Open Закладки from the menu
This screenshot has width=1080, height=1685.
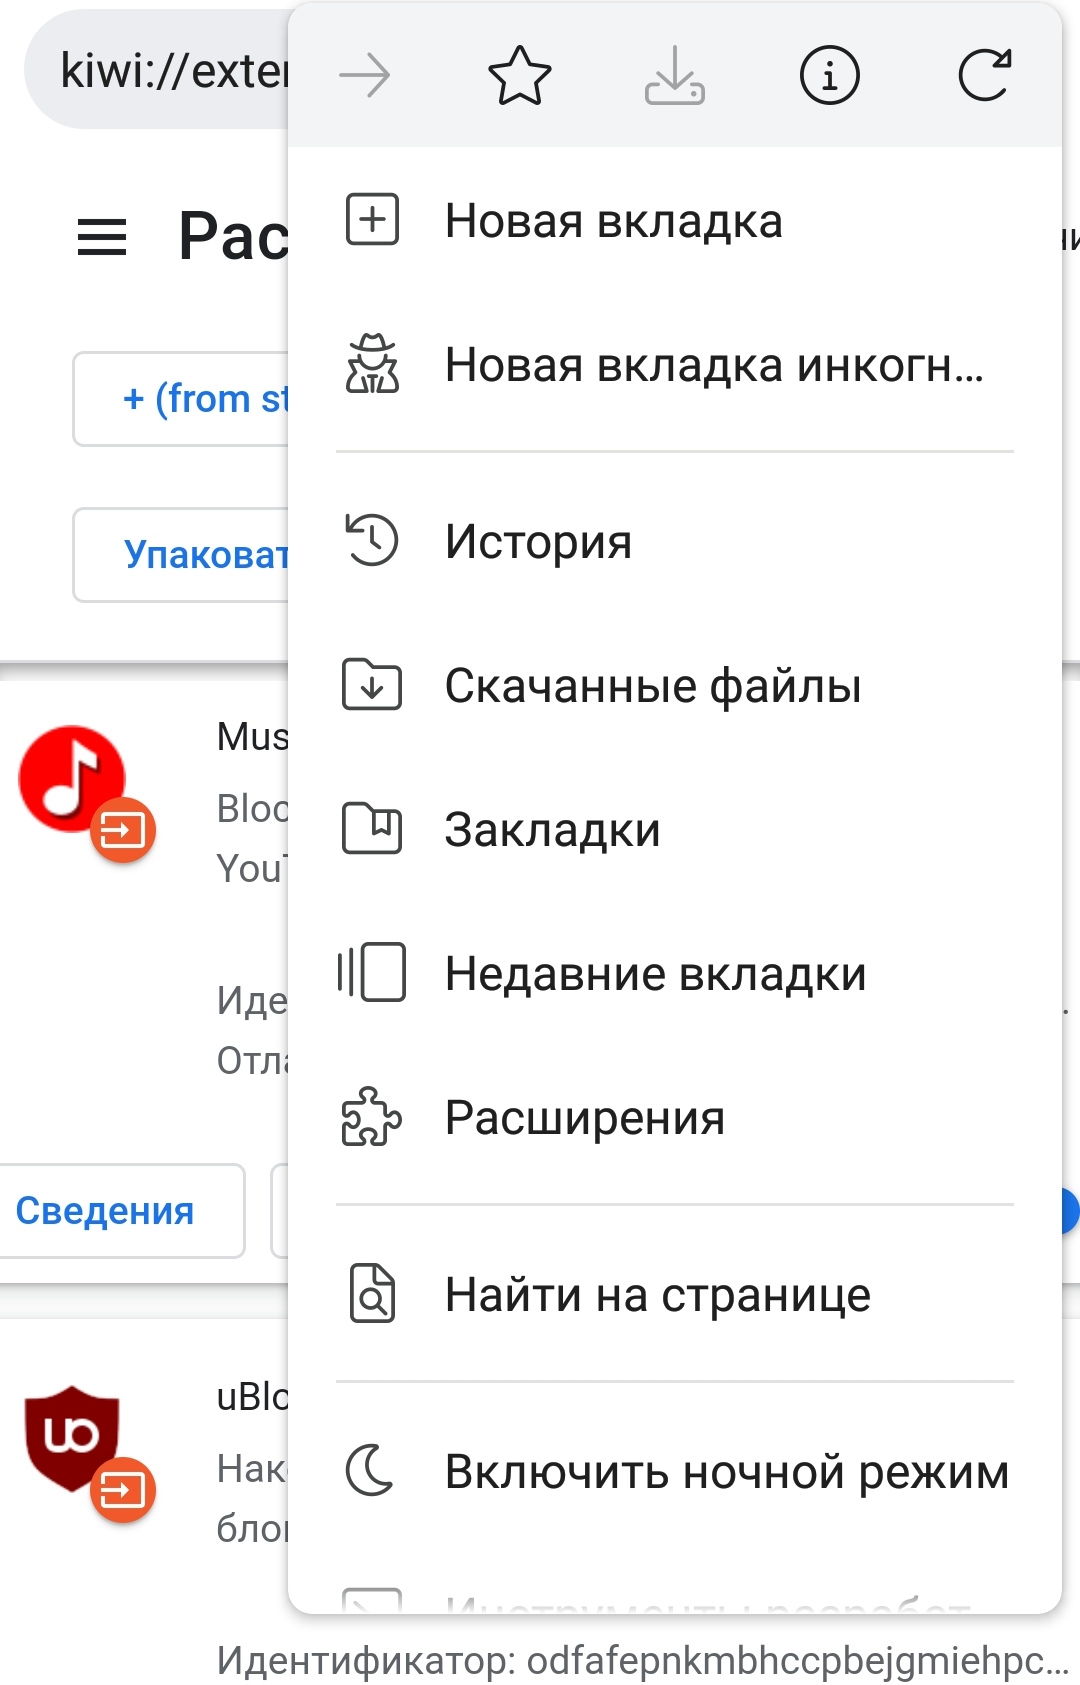point(675,829)
